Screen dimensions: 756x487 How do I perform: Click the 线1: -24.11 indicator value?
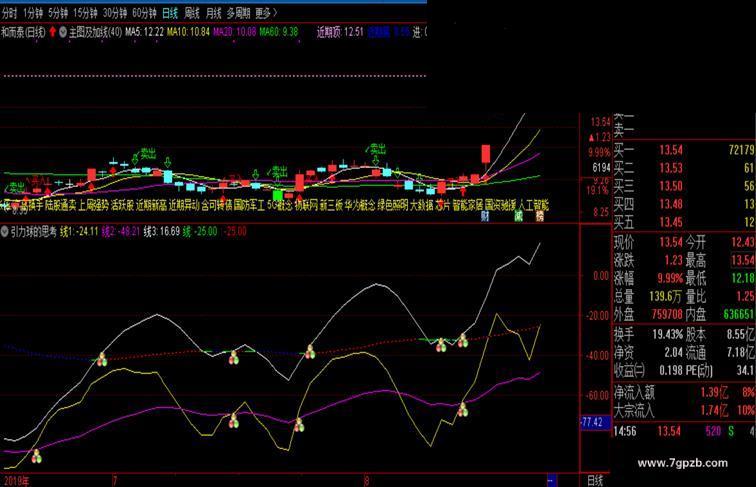[79, 232]
